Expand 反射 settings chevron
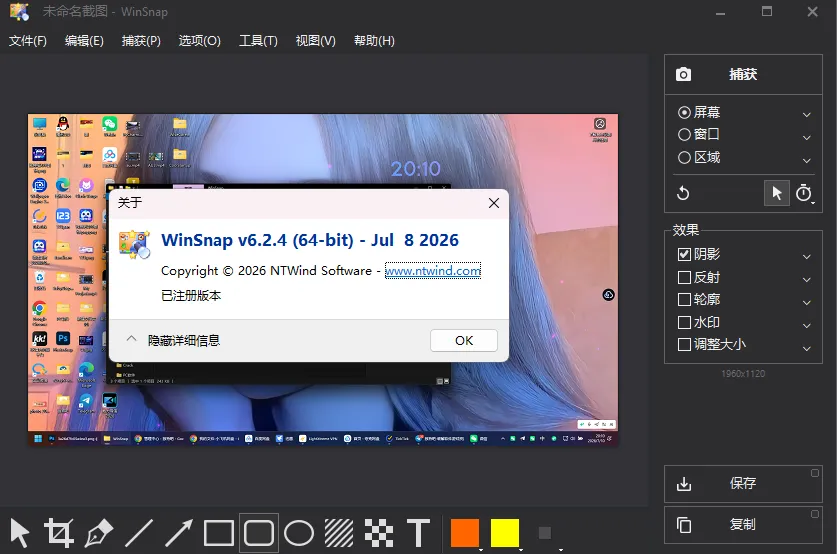The image size is (837, 554). (x=807, y=280)
